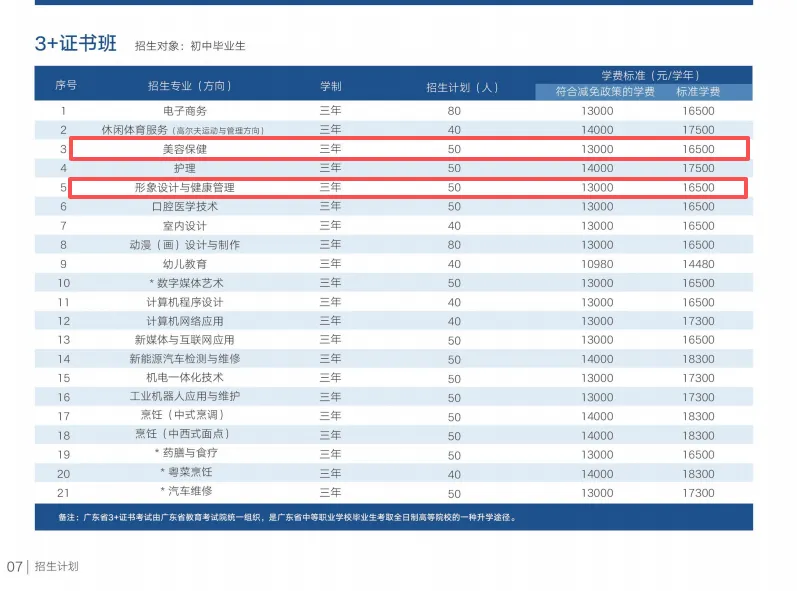Screen dimensions: 797x591
Task: Click the enrollment plan '80' for 动漫设计与制作
Action: 454,245
